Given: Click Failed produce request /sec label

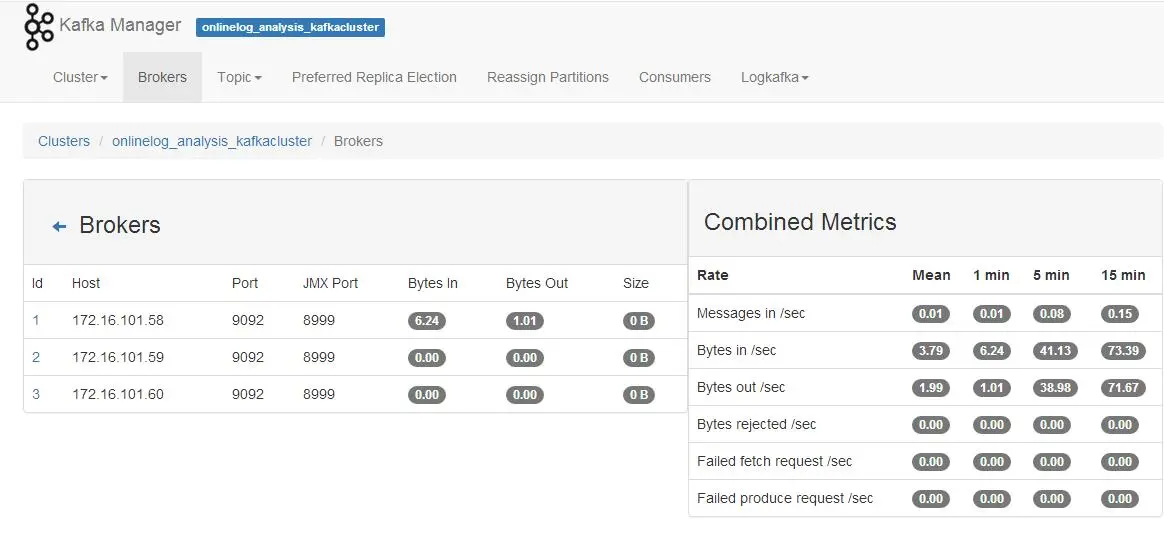Looking at the screenshot, I should [785, 499].
